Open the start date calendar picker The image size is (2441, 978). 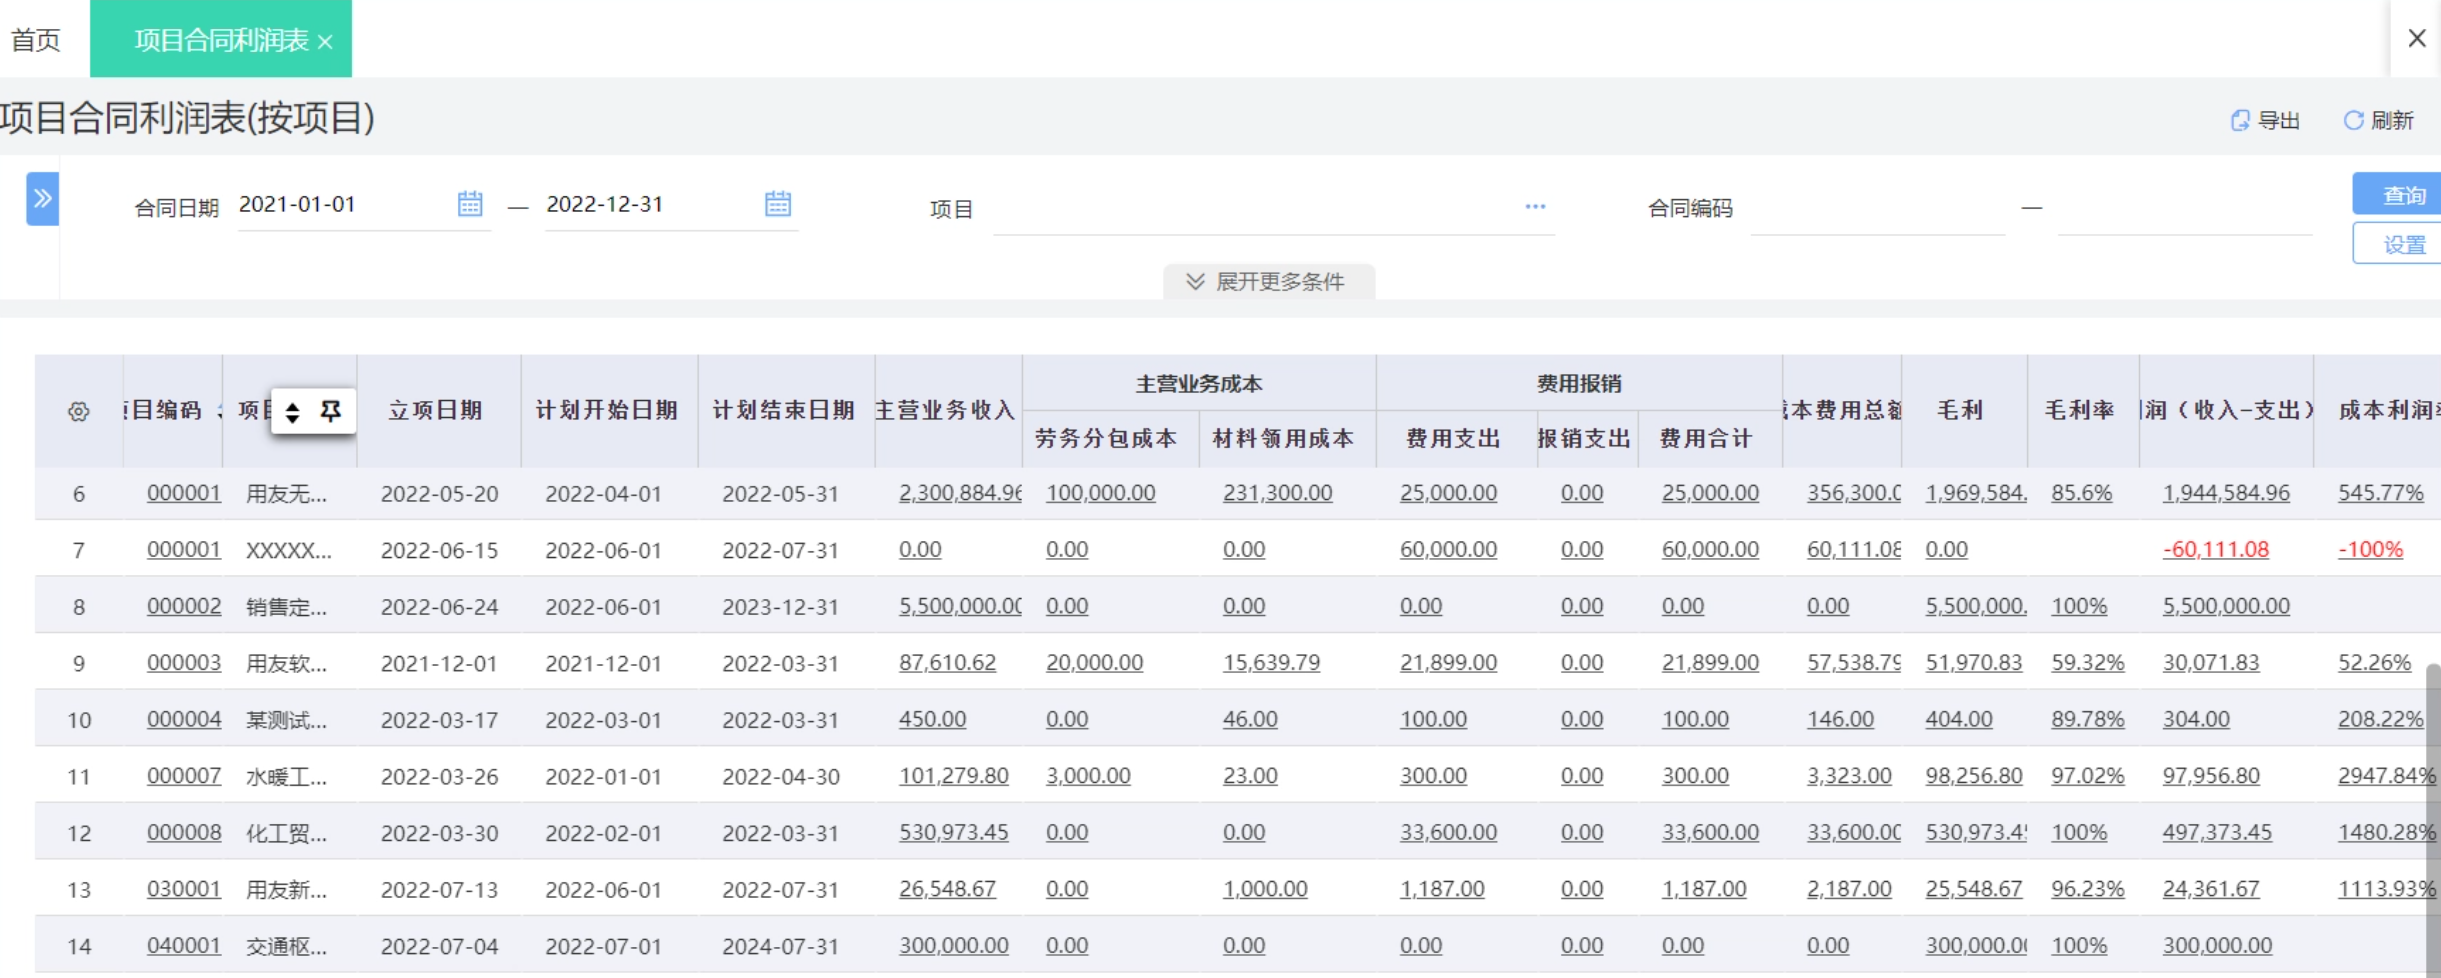(x=470, y=204)
